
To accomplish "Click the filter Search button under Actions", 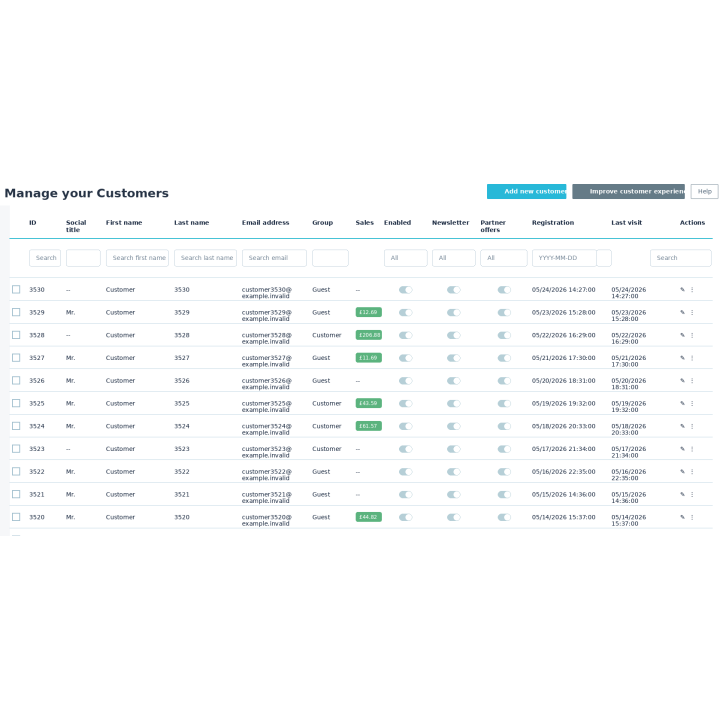I will pos(681,258).
